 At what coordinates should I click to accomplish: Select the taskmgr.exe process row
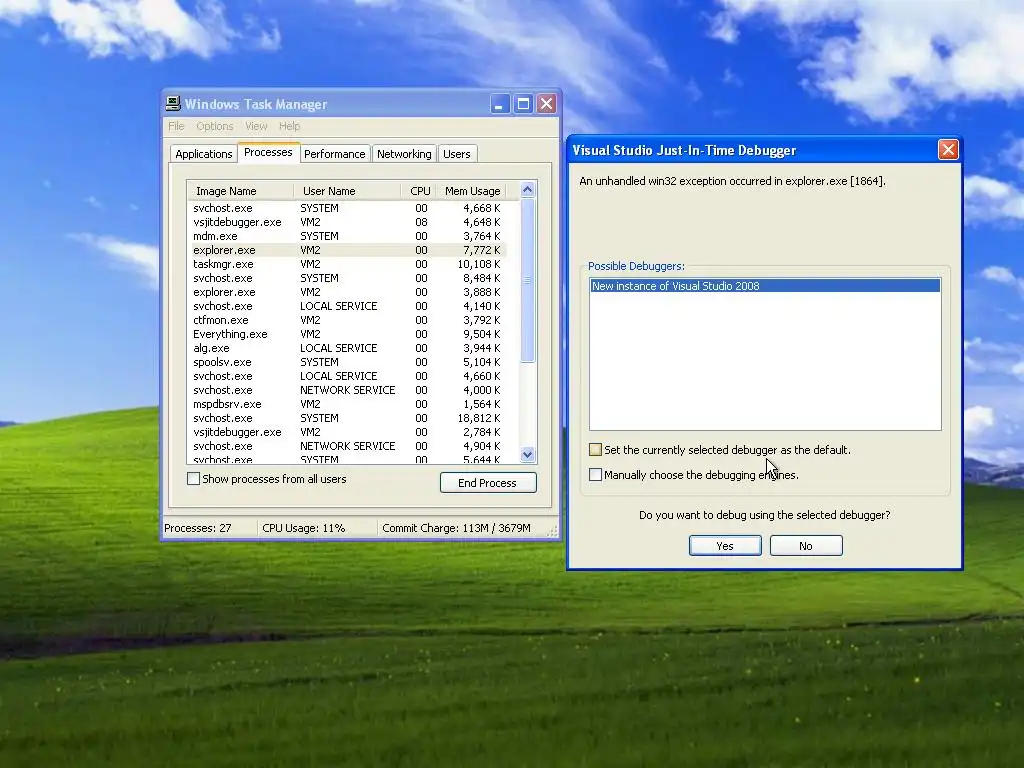pyautogui.click(x=347, y=264)
